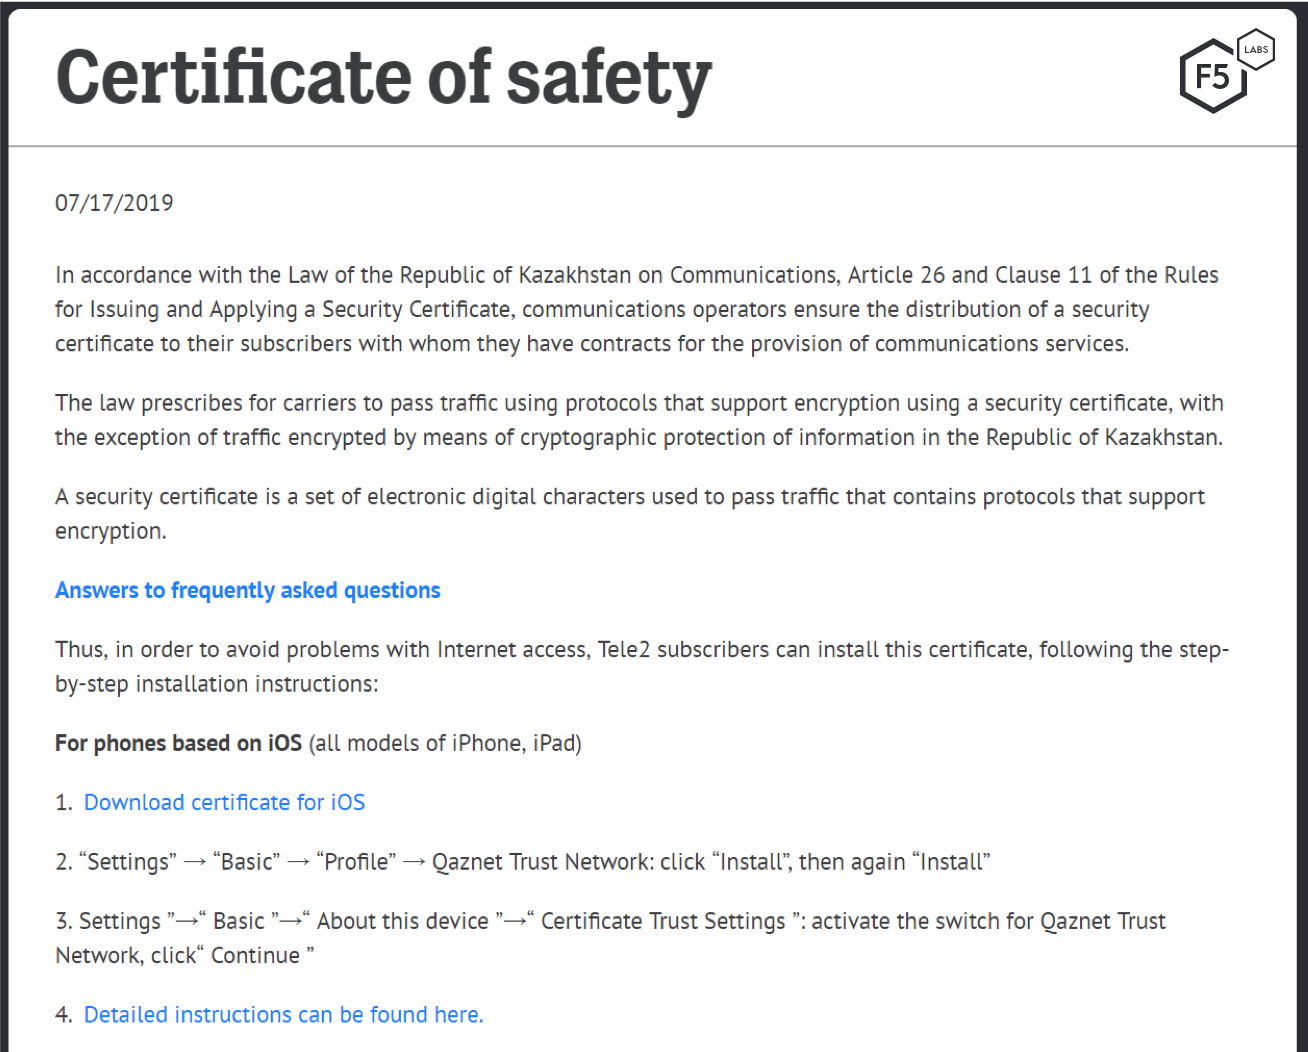This screenshot has width=1308, height=1052.
Task: Click the paragraph starting "The law prescribes for carriers"
Action: (638, 420)
